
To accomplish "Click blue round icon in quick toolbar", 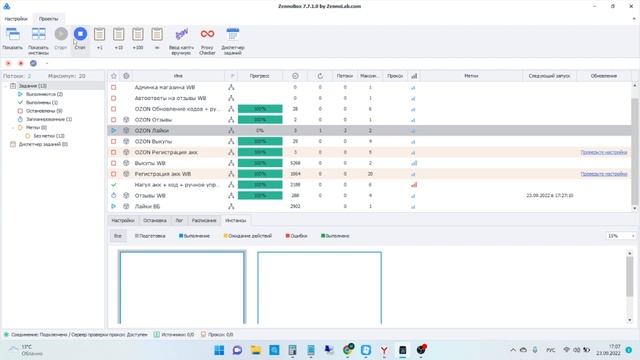I will (33, 63).
